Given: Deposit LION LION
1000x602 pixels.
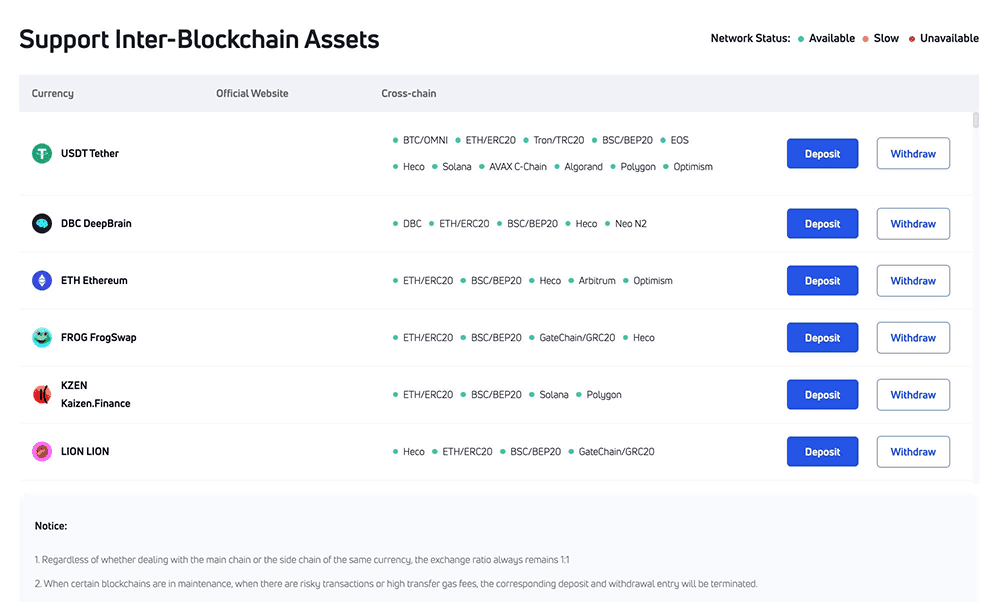Looking at the screenshot, I should click(822, 452).
